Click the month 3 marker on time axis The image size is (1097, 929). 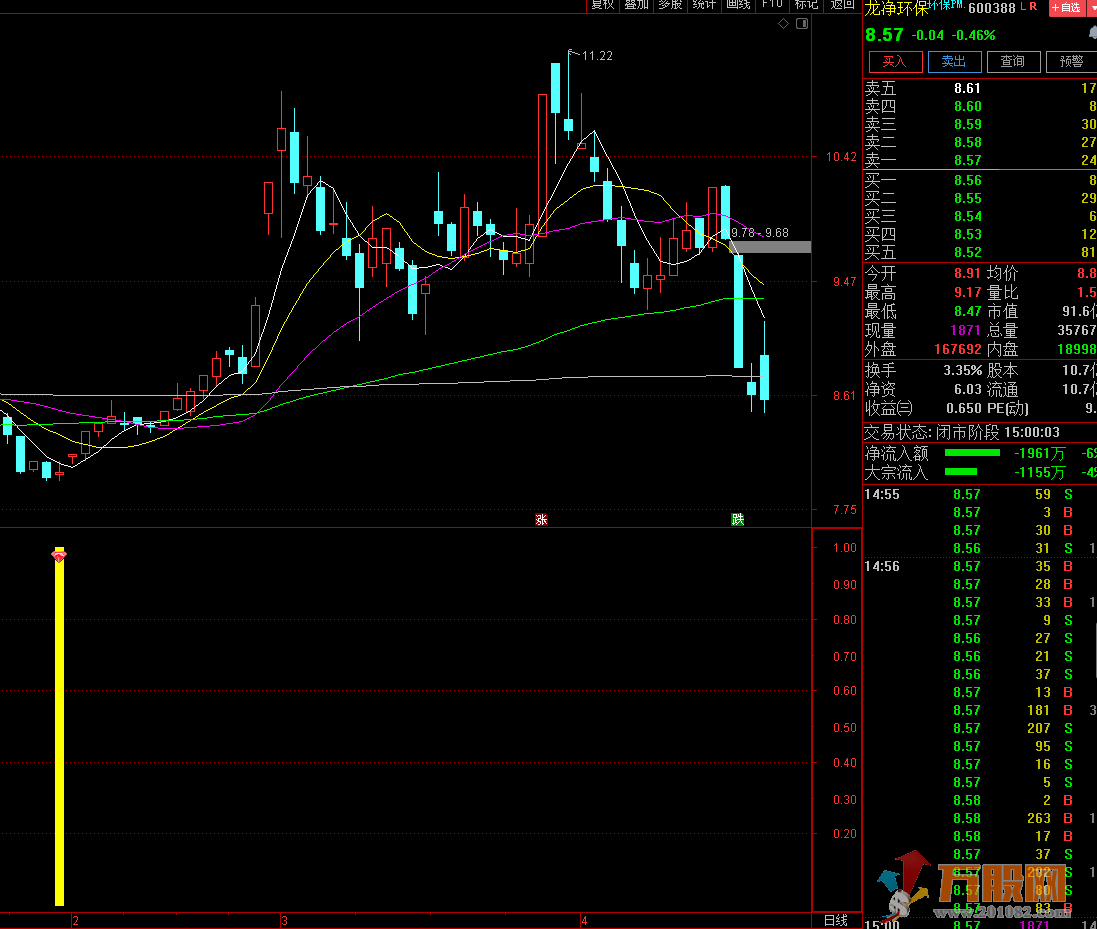(285, 921)
